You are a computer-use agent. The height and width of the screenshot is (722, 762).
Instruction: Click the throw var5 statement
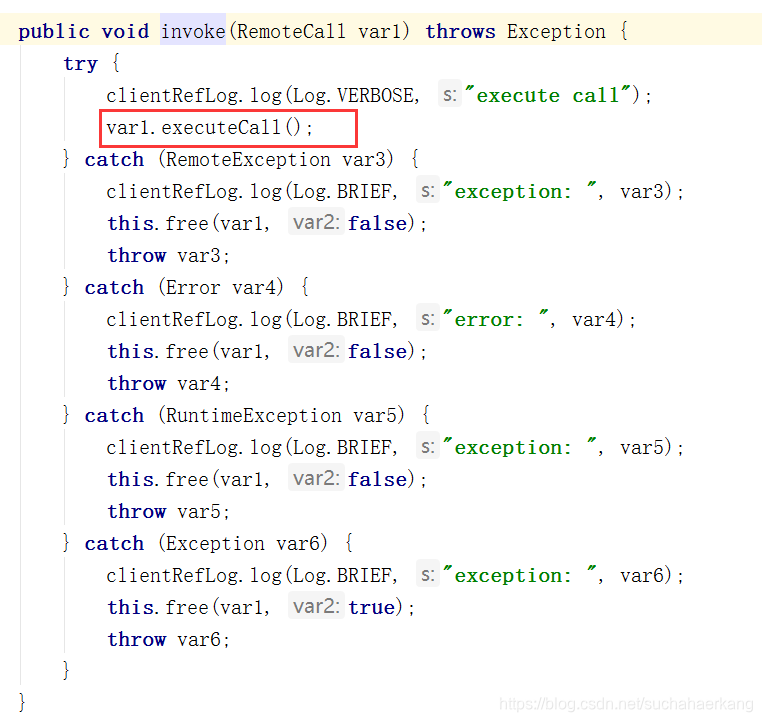click(168, 512)
